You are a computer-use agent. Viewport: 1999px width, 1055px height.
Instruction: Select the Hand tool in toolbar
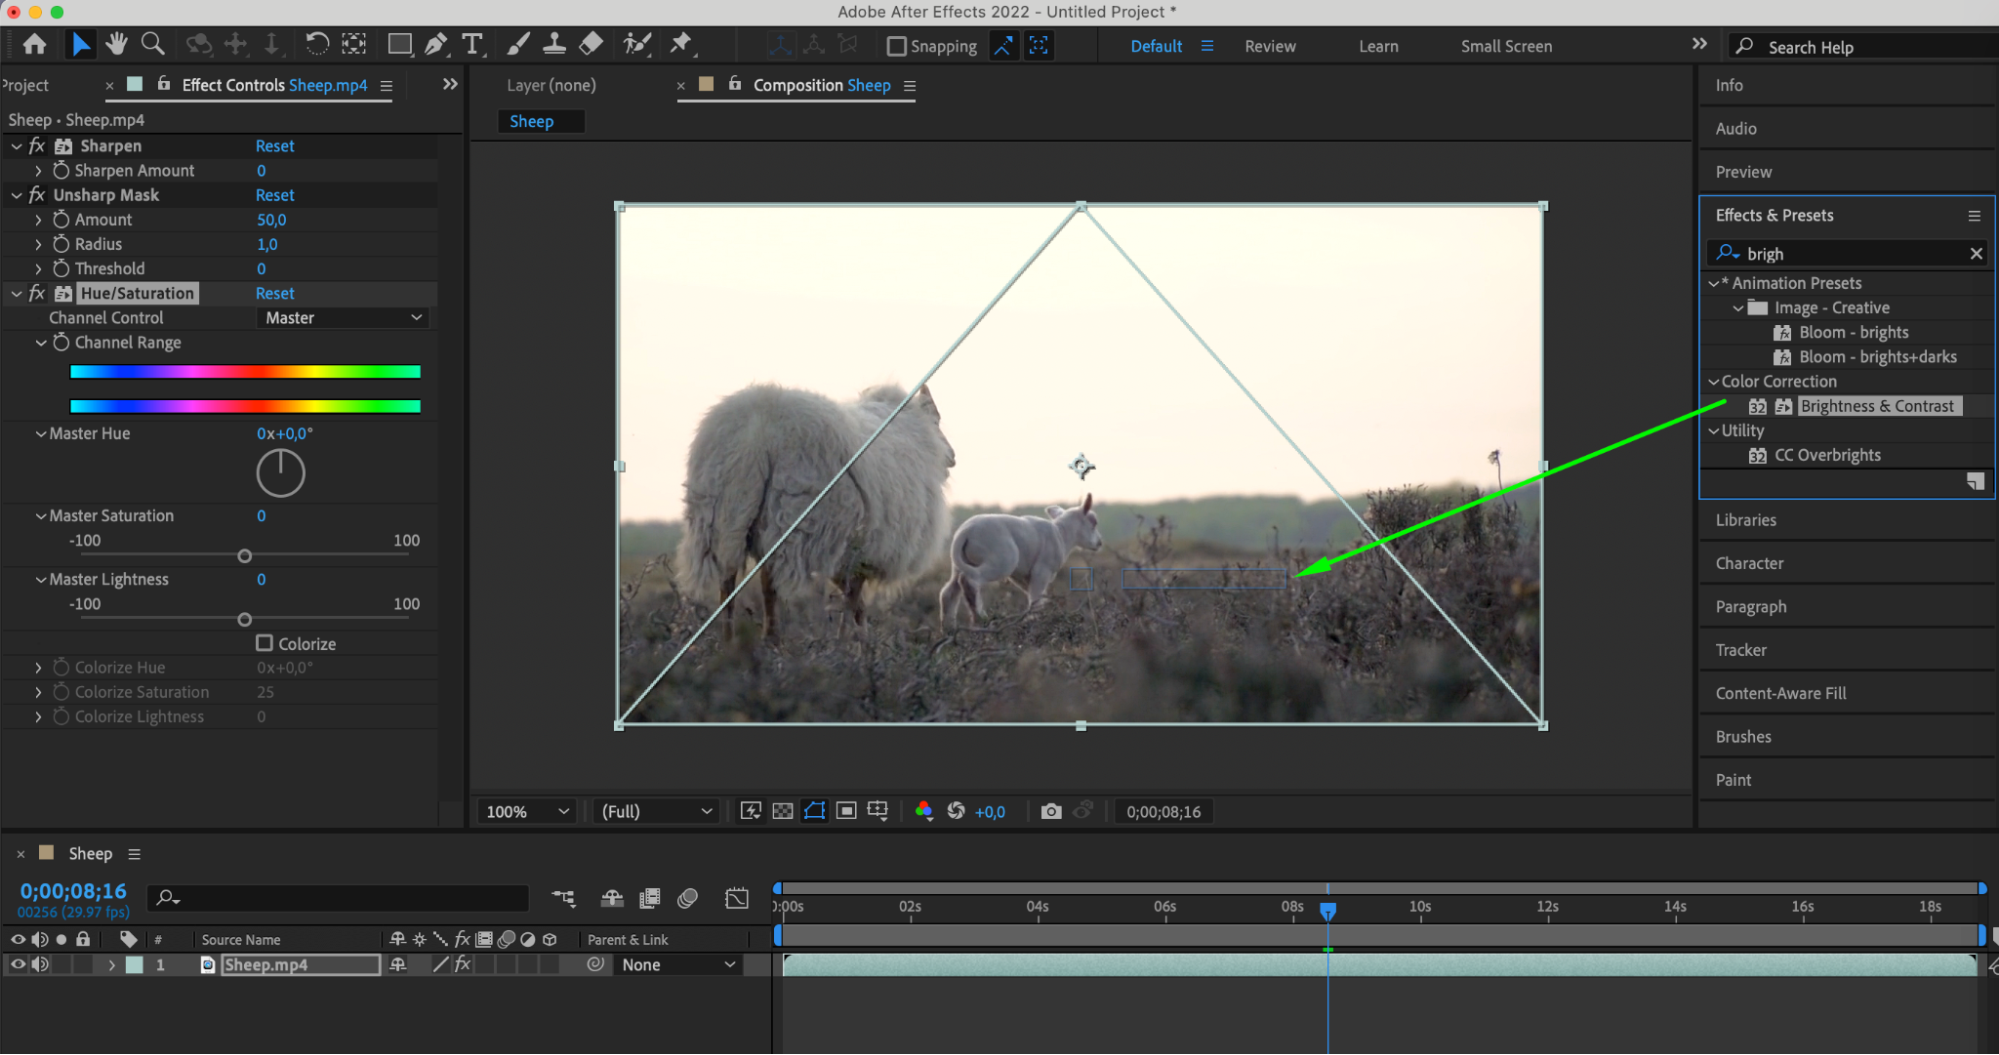click(117, 44)
